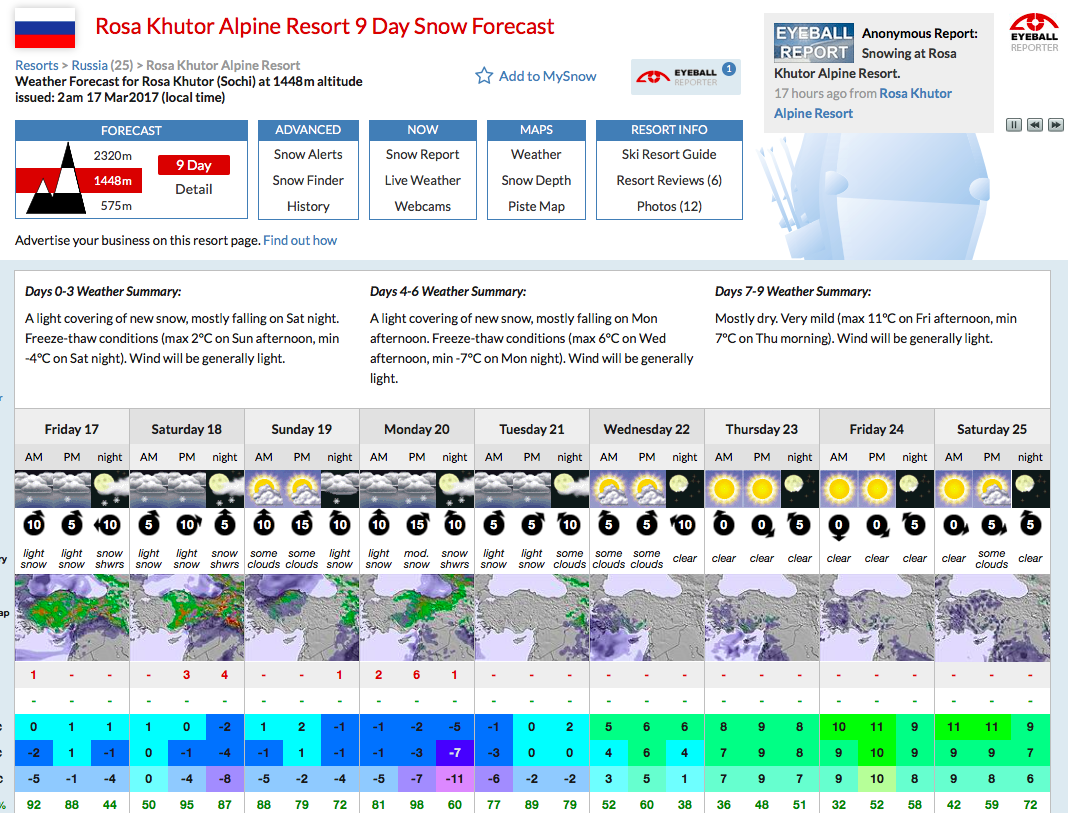Open the Advanced tab header
Viewport: 1068px width, 813px height.
coord(308,129)
